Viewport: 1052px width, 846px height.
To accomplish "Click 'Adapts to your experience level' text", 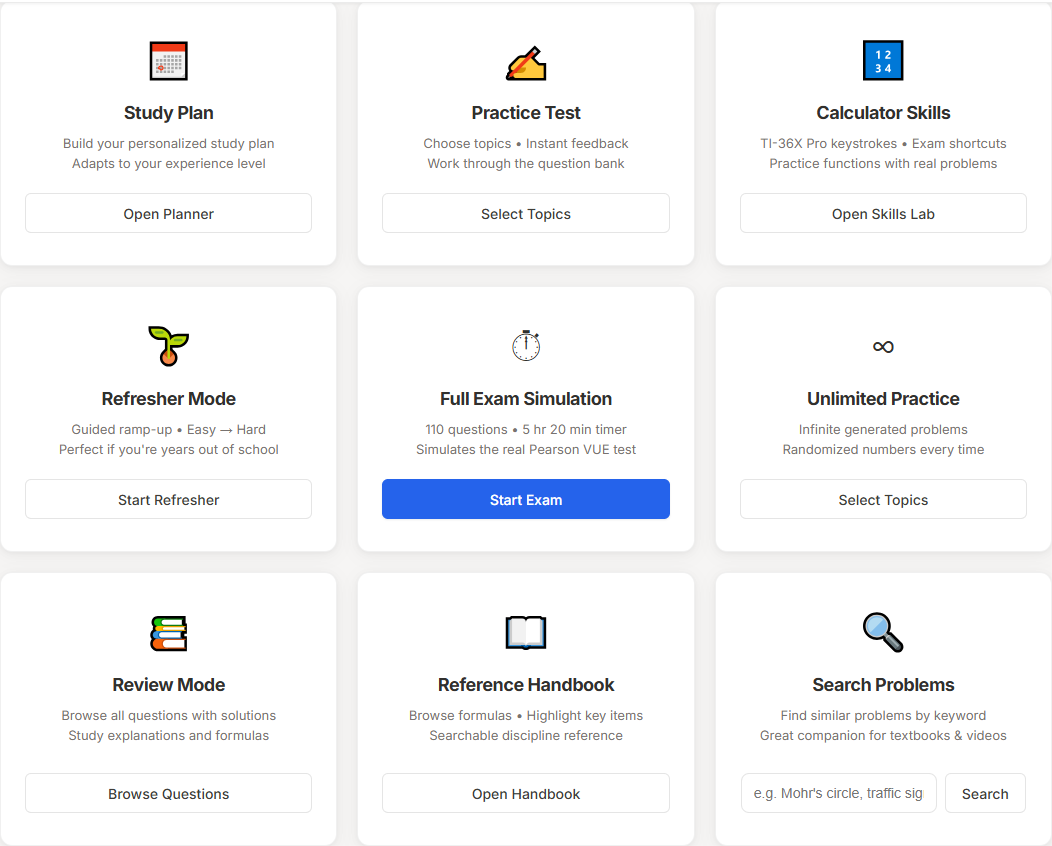I will pyautogui.click(x=168, y=164).
